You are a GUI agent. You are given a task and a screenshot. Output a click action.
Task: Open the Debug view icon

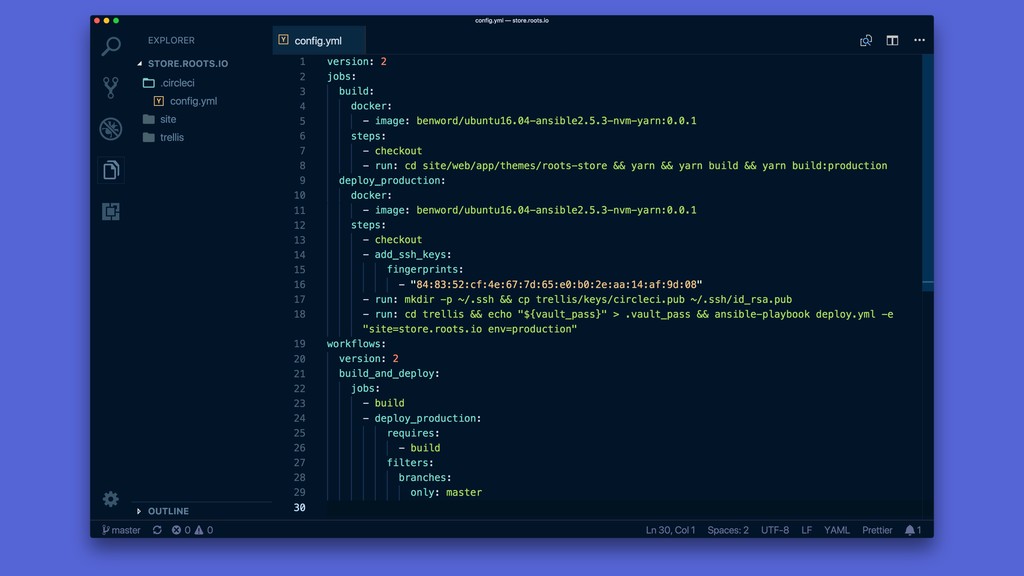(111, 129)
